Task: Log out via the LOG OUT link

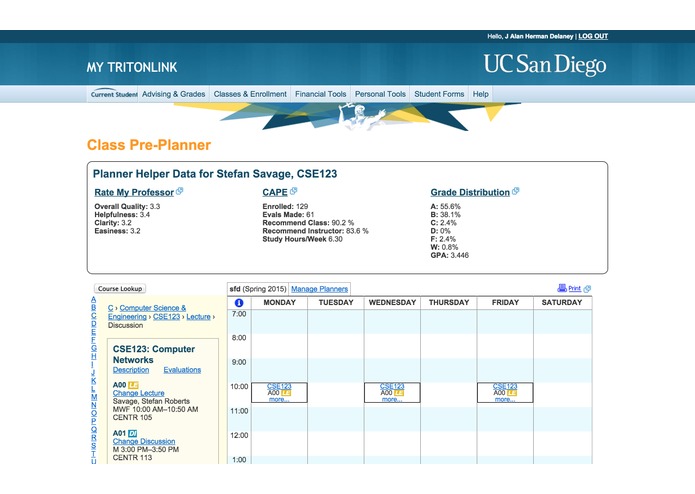Action: click(x=593, y=36)
